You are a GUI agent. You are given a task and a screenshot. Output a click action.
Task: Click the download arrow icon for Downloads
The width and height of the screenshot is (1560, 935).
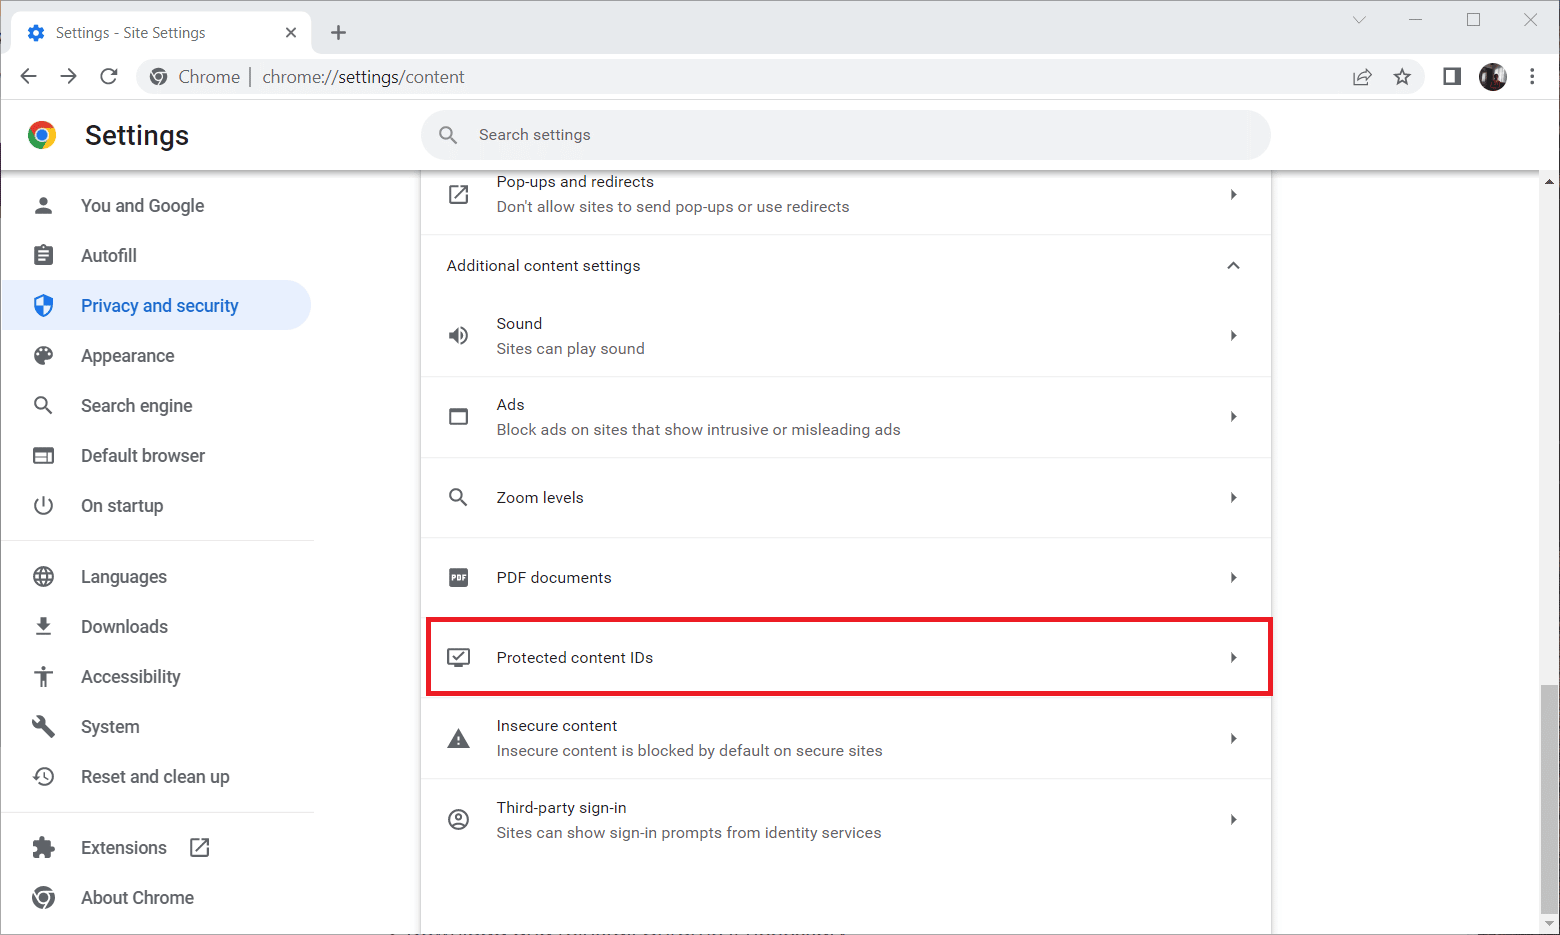[43, 626]
